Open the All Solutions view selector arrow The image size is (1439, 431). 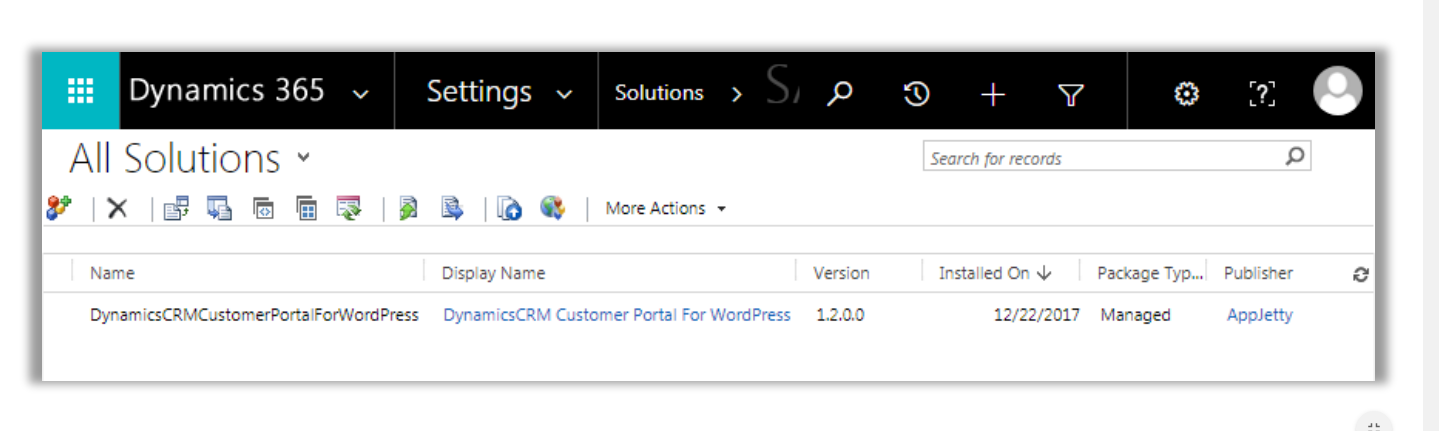pos(304,157)
